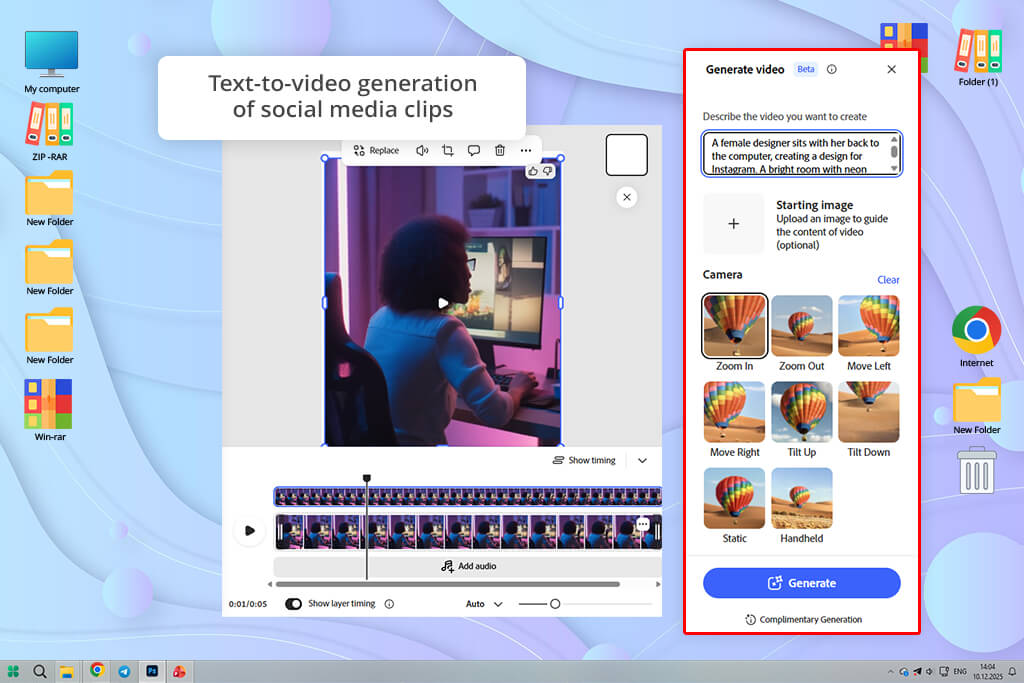This screenshot has height=683, width=1024.
Task: Open the notification bell in system tray
Action: [1012, 671]
